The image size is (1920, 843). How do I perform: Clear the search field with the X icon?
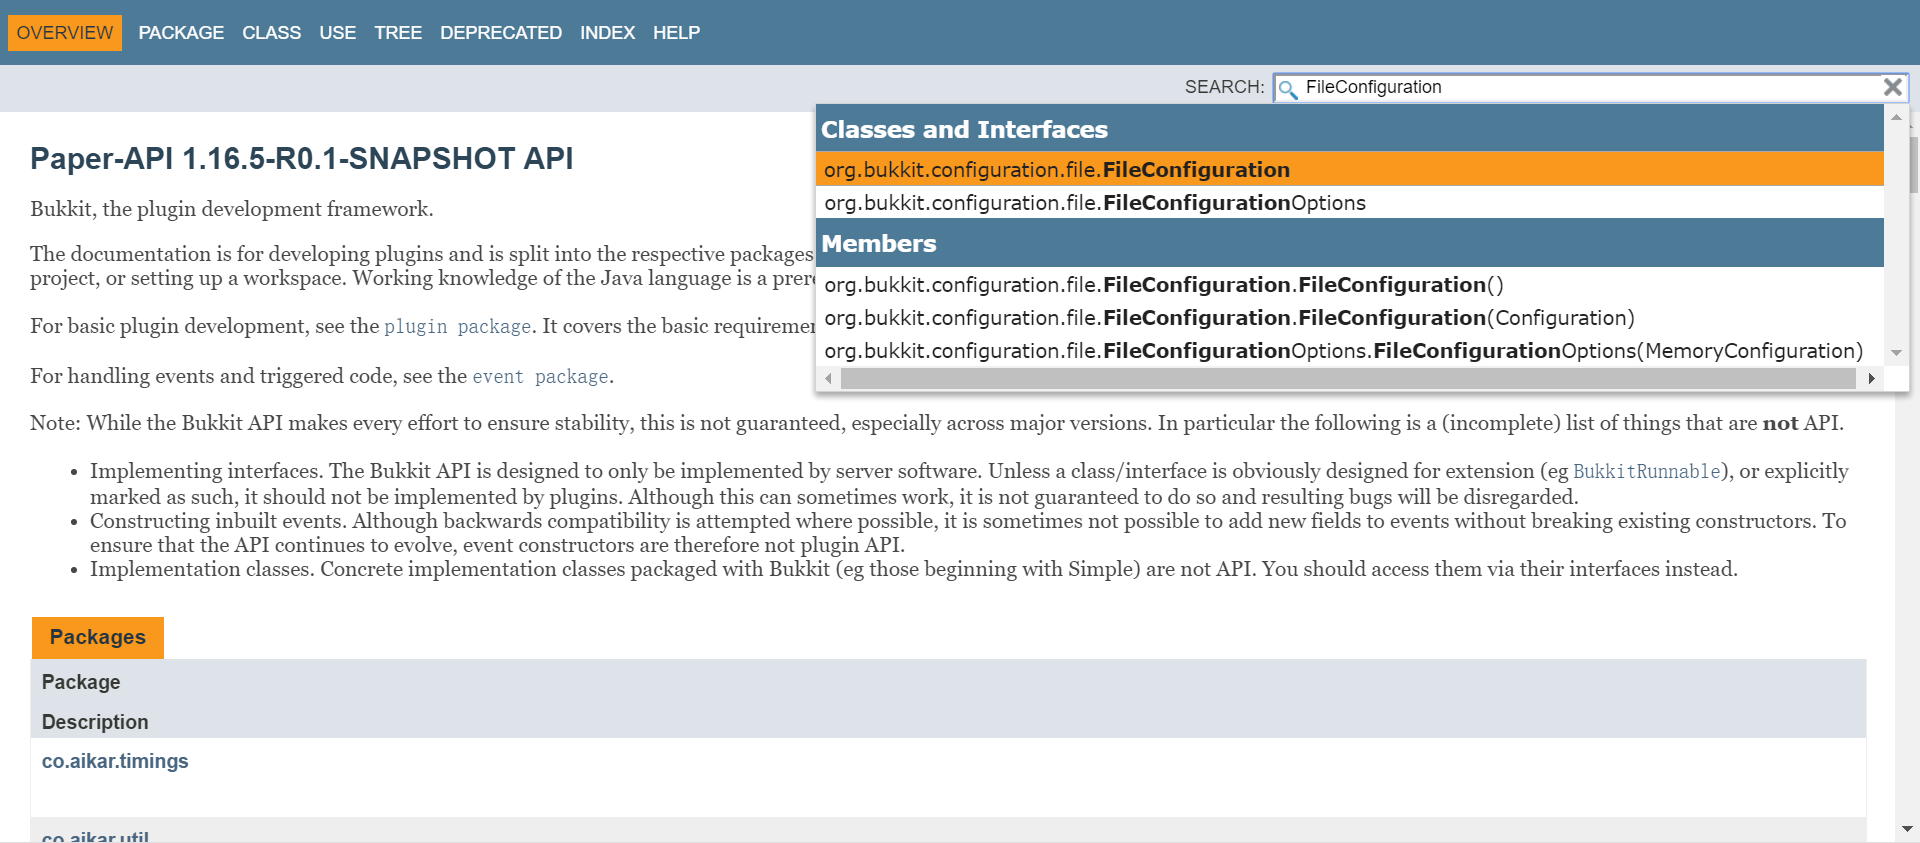(x=1892, y=87)
